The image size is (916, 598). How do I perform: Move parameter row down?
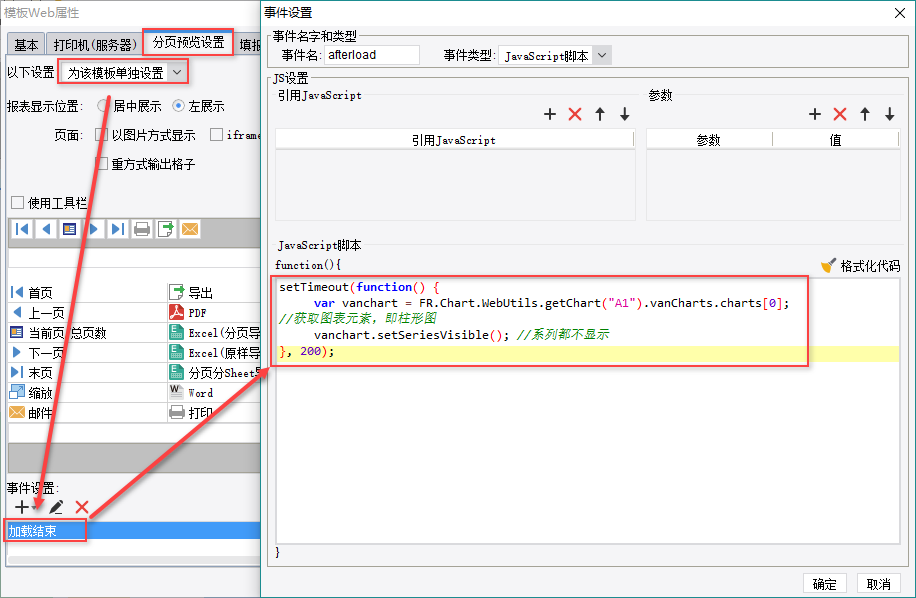point(890,114)
